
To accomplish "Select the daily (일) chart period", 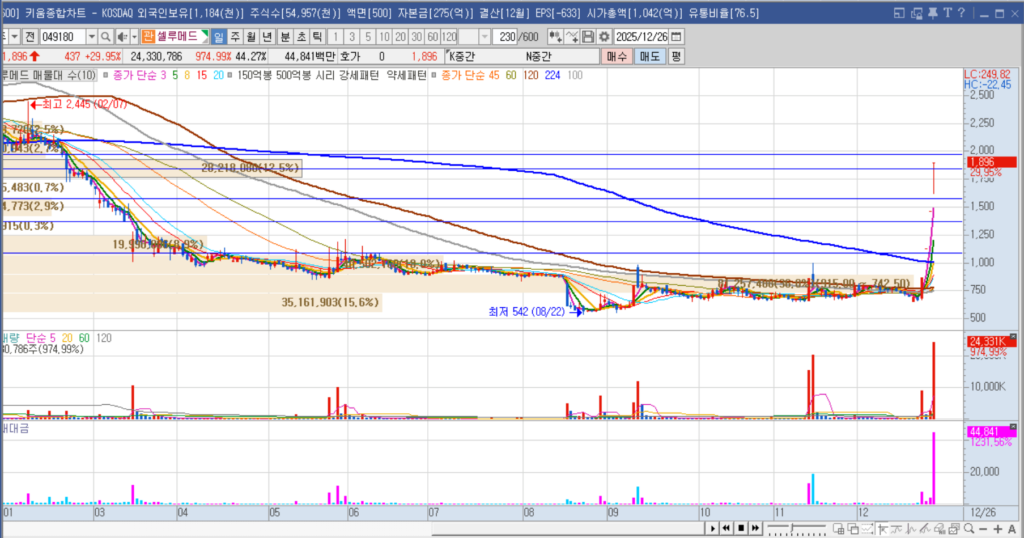I will 219,37.
